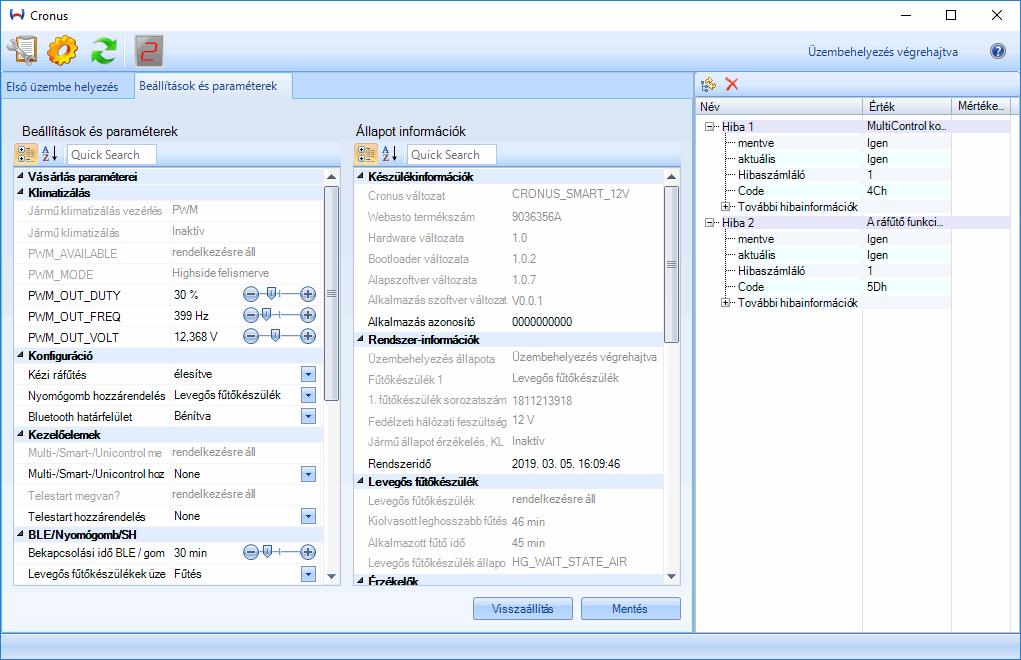Expand További hibainformációk under Hiba 1
The width and height of the screenshot is (1021, 660).
click(x=725, y=207)
